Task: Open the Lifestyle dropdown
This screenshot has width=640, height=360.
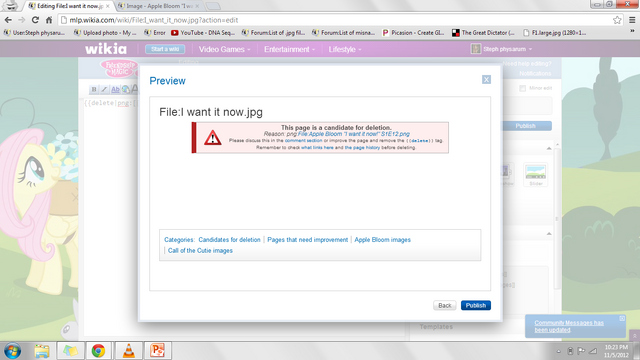Action: (345, 49)
